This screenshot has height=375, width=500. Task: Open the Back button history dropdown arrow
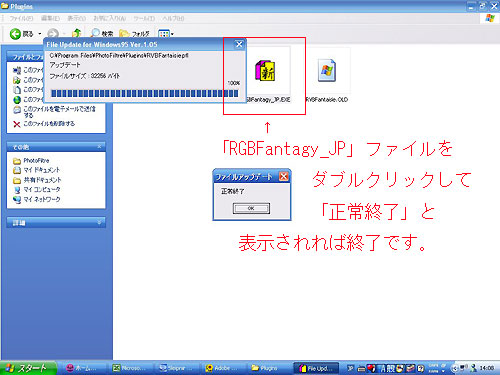[x=40, y=34]
